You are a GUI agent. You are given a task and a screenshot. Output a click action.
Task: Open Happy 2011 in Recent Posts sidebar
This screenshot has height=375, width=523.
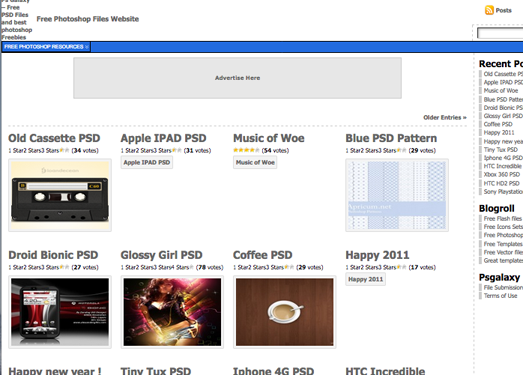499,132
